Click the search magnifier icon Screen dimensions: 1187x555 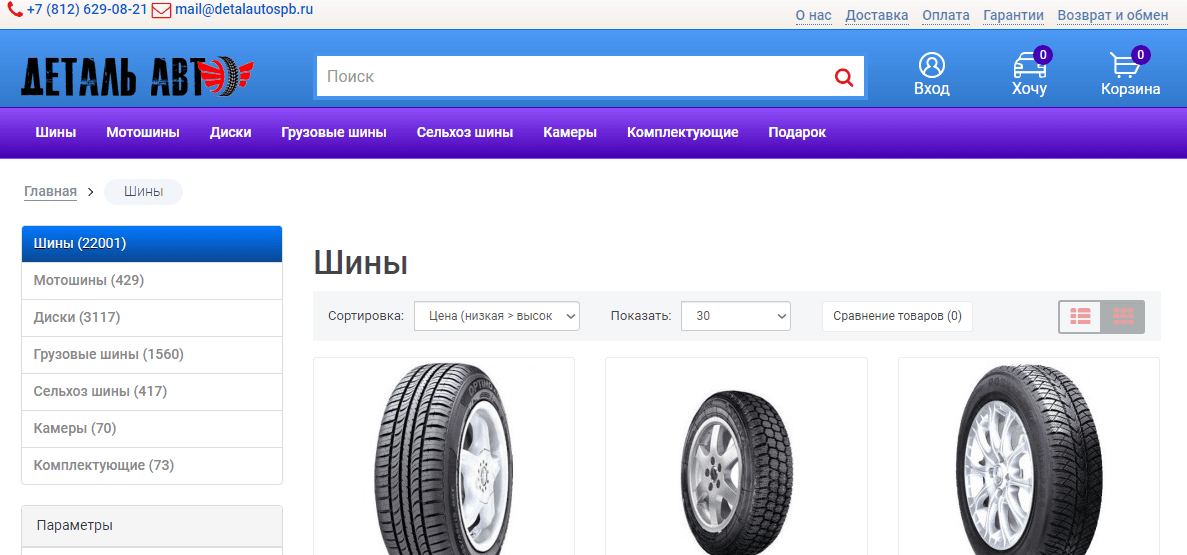point(844,77)
